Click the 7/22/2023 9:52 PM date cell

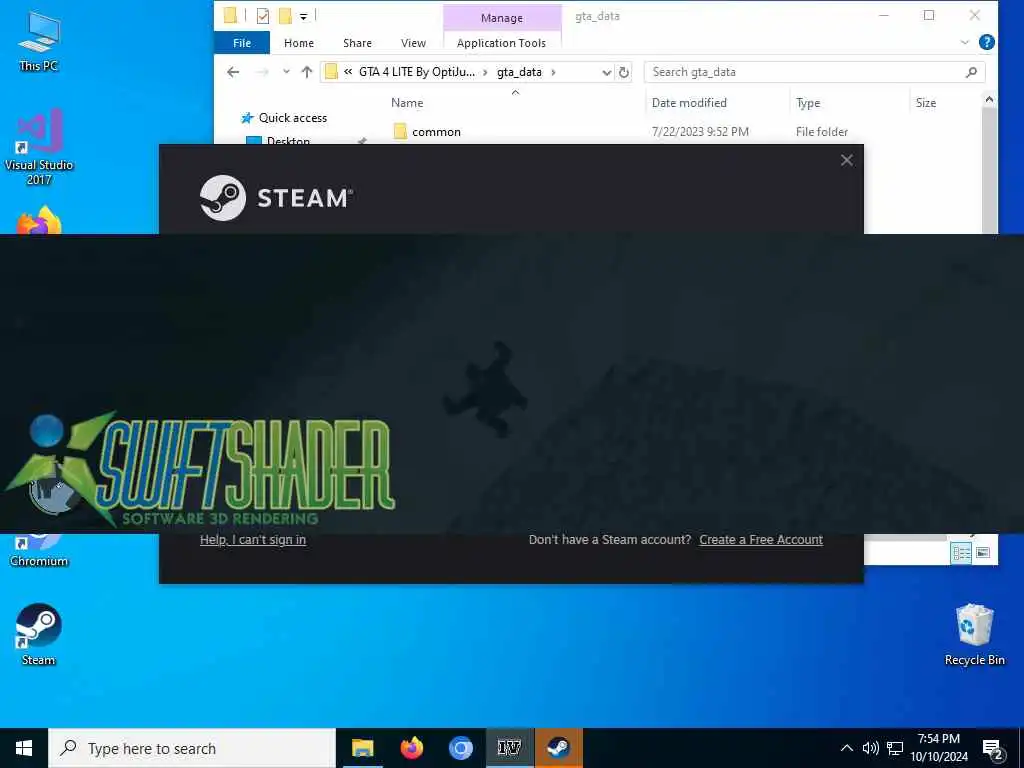tap(700, 131)
